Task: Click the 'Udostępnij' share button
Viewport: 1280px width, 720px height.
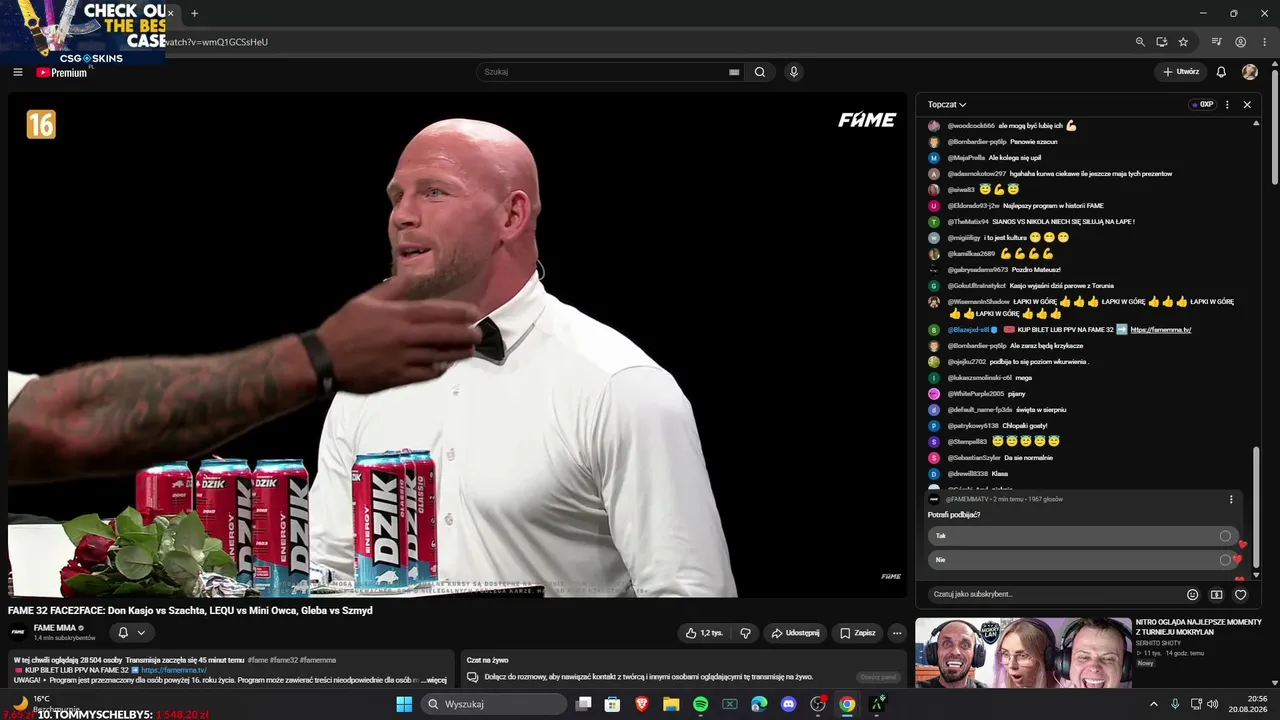Action: pos(795,633)
